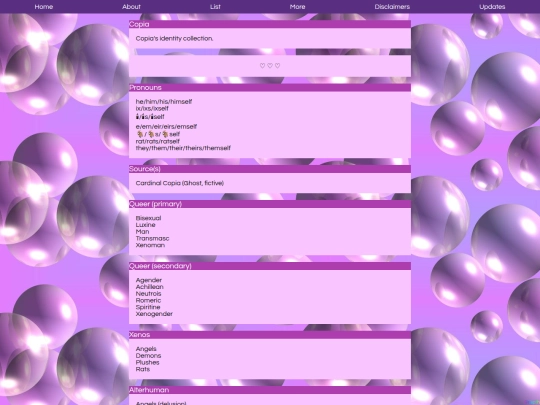Click the Pronouns section heading
540x405 pixels.
[145, 87]
